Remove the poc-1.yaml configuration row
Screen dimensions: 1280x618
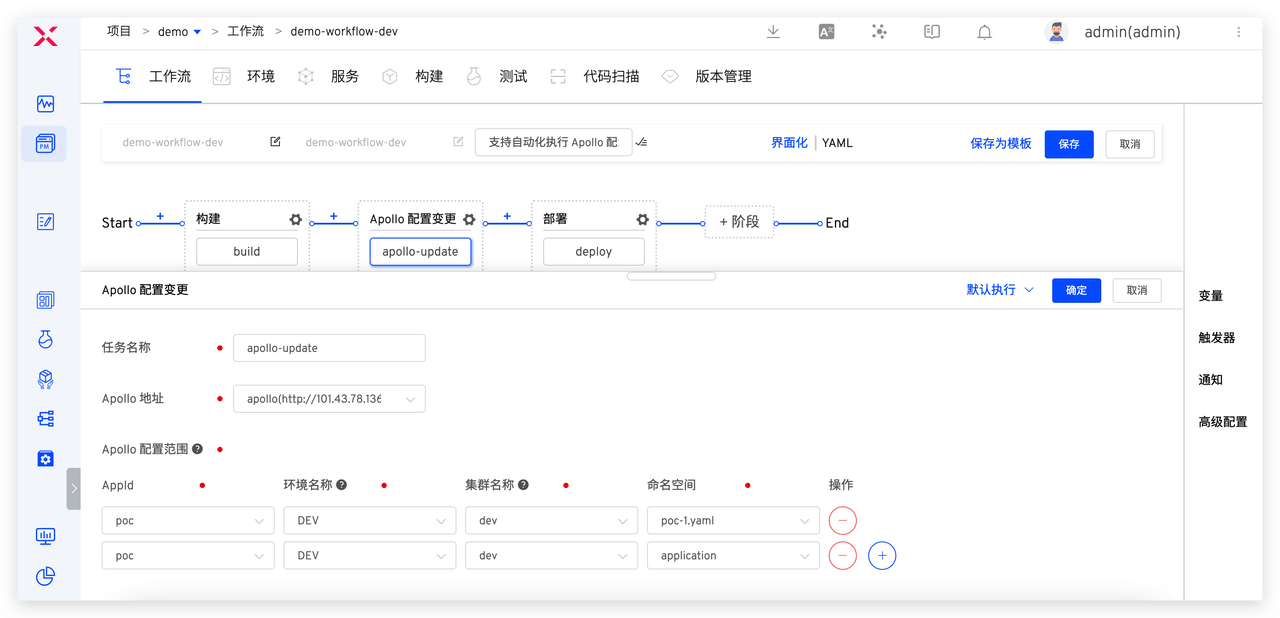pos(842,520)
